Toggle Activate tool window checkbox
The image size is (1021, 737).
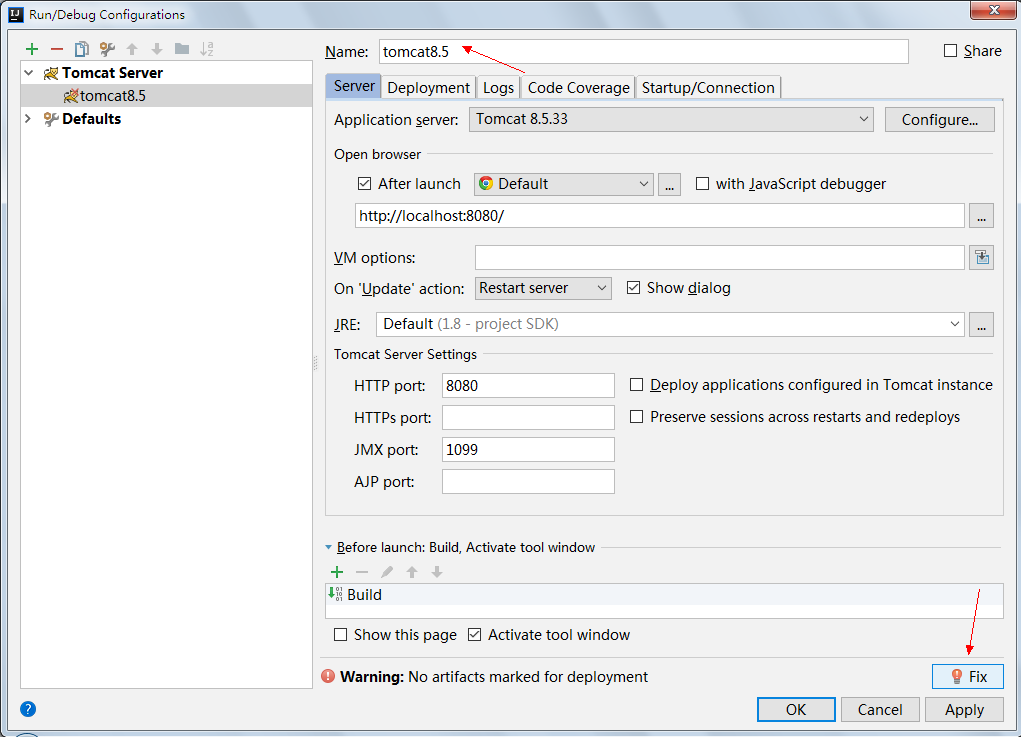coord(475,635)
